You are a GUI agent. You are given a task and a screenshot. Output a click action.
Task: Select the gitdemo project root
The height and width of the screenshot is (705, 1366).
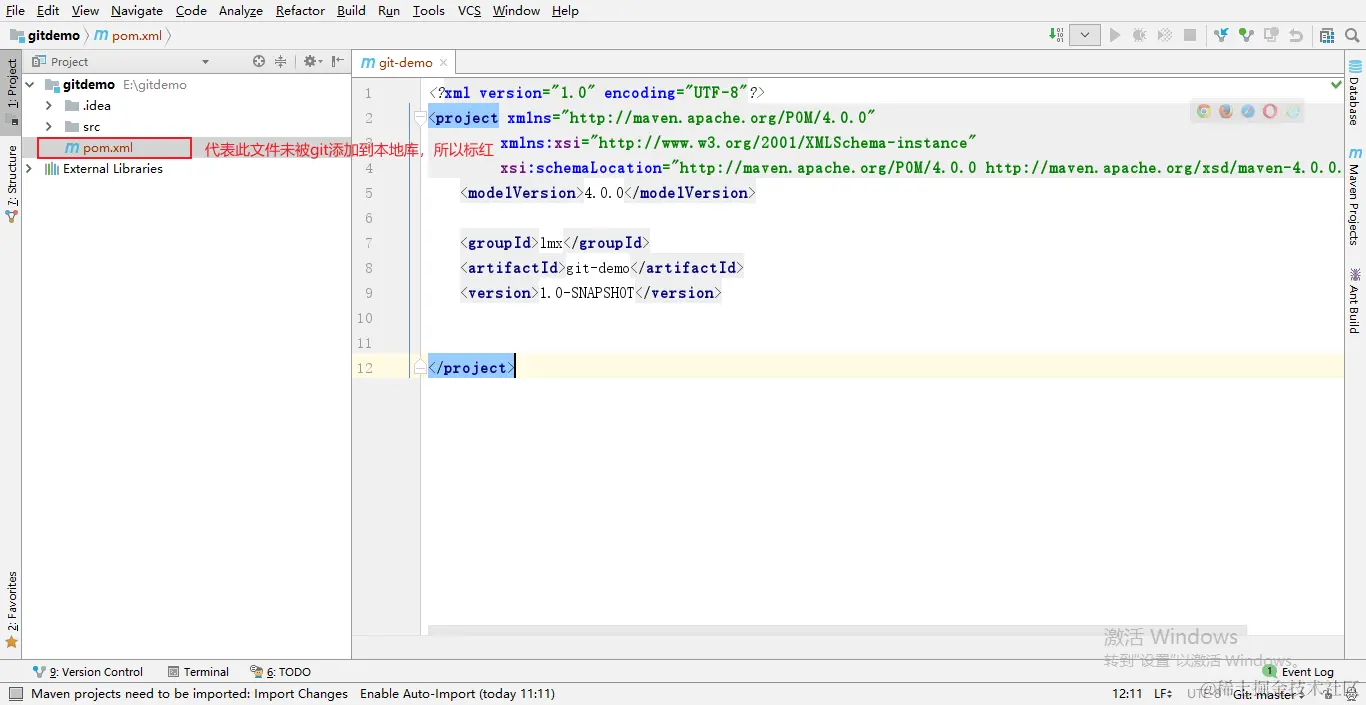(x=89, y=85)
